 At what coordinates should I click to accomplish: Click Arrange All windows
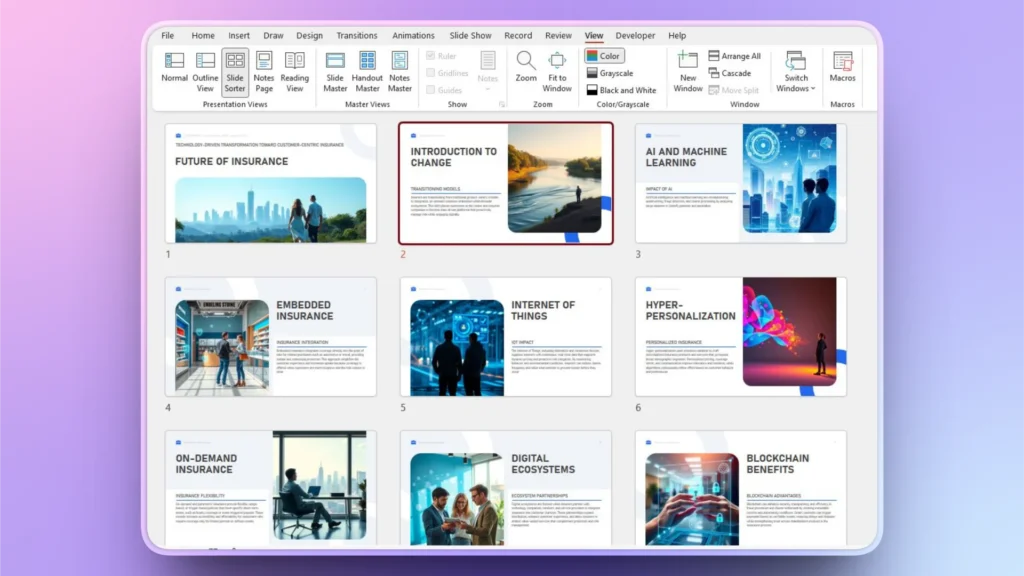click(737, 56)
